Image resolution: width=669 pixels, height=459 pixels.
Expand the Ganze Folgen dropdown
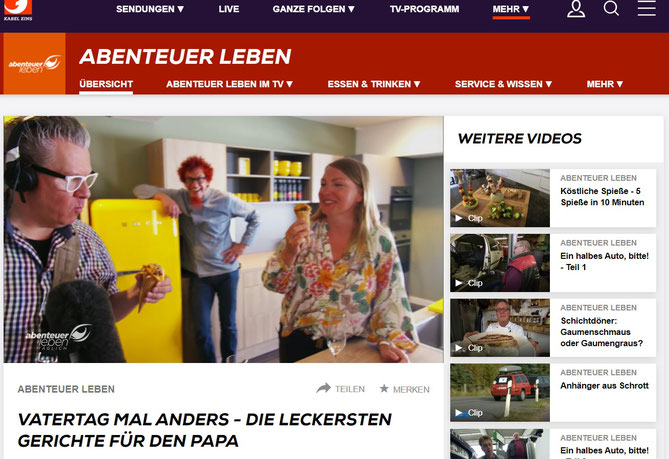pyautogui.click(x=314, y=9)
